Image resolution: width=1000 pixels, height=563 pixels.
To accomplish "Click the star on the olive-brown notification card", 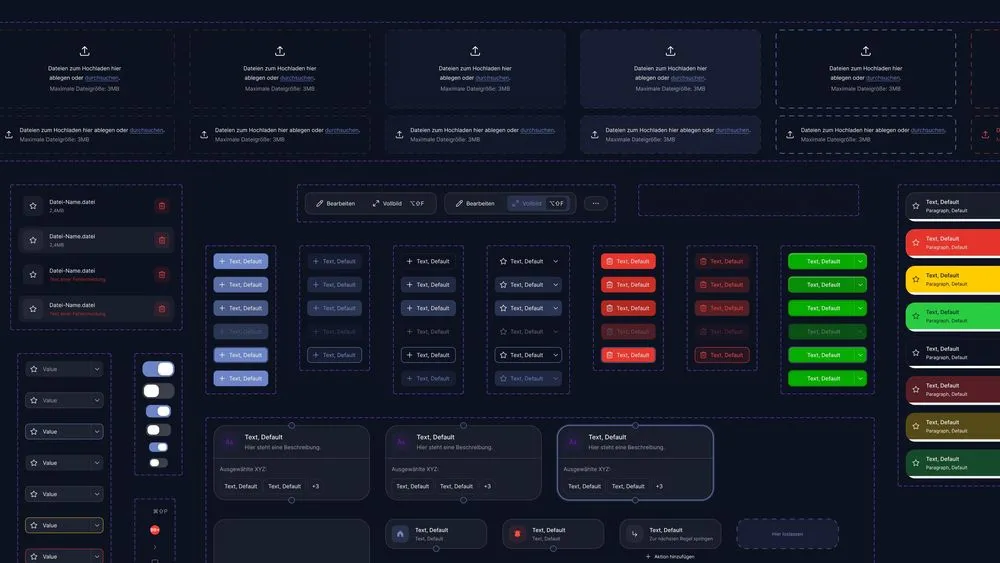I will (916, 426).
